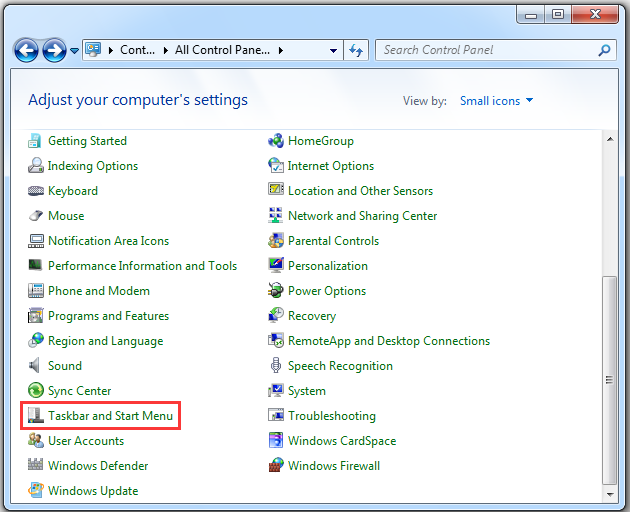Open the Getting Started icon
Screen dimensions: 630x512
[35, 141]
